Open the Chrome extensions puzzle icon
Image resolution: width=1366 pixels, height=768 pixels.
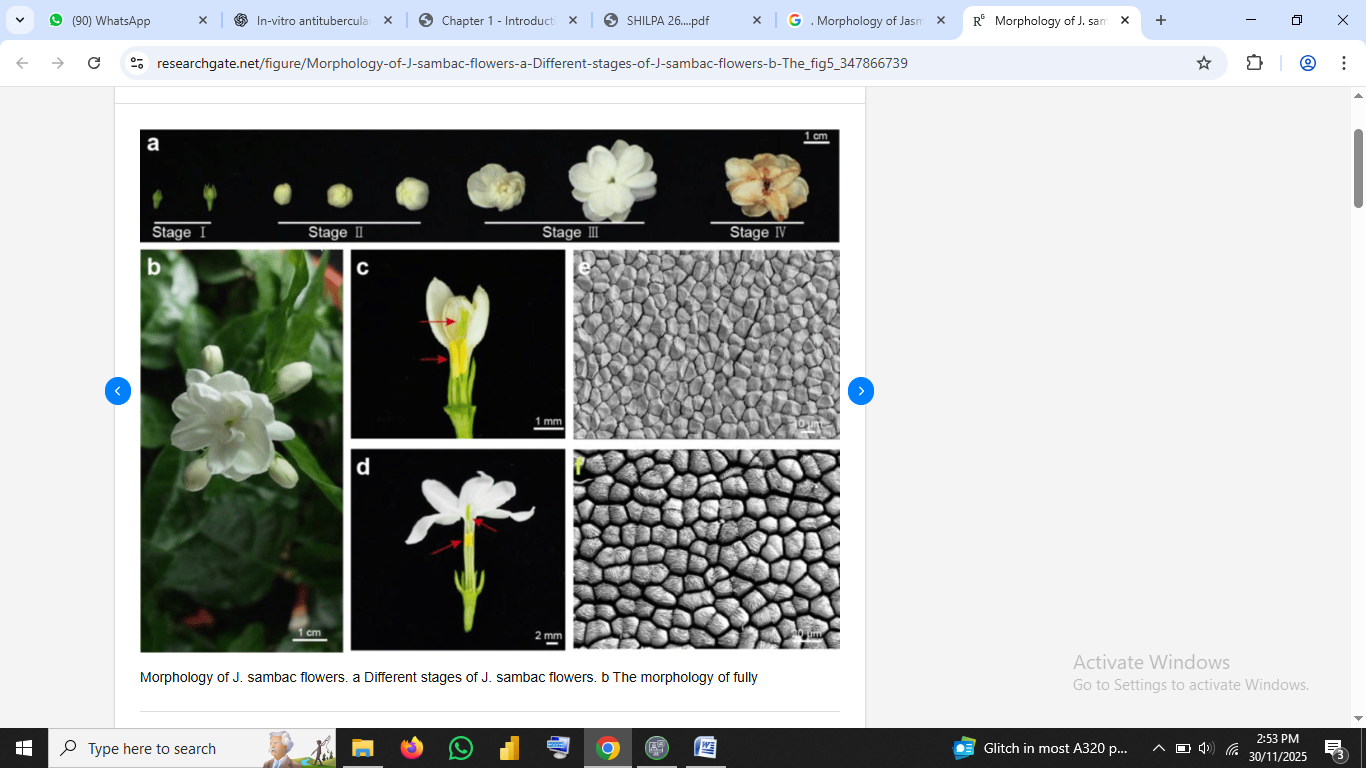[1254, 63]
